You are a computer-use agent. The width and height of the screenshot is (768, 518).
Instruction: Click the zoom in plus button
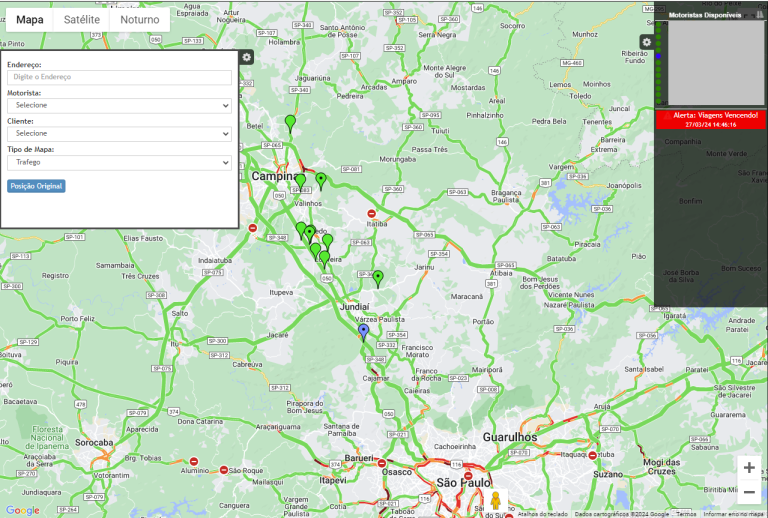click(x=748, y=467)
